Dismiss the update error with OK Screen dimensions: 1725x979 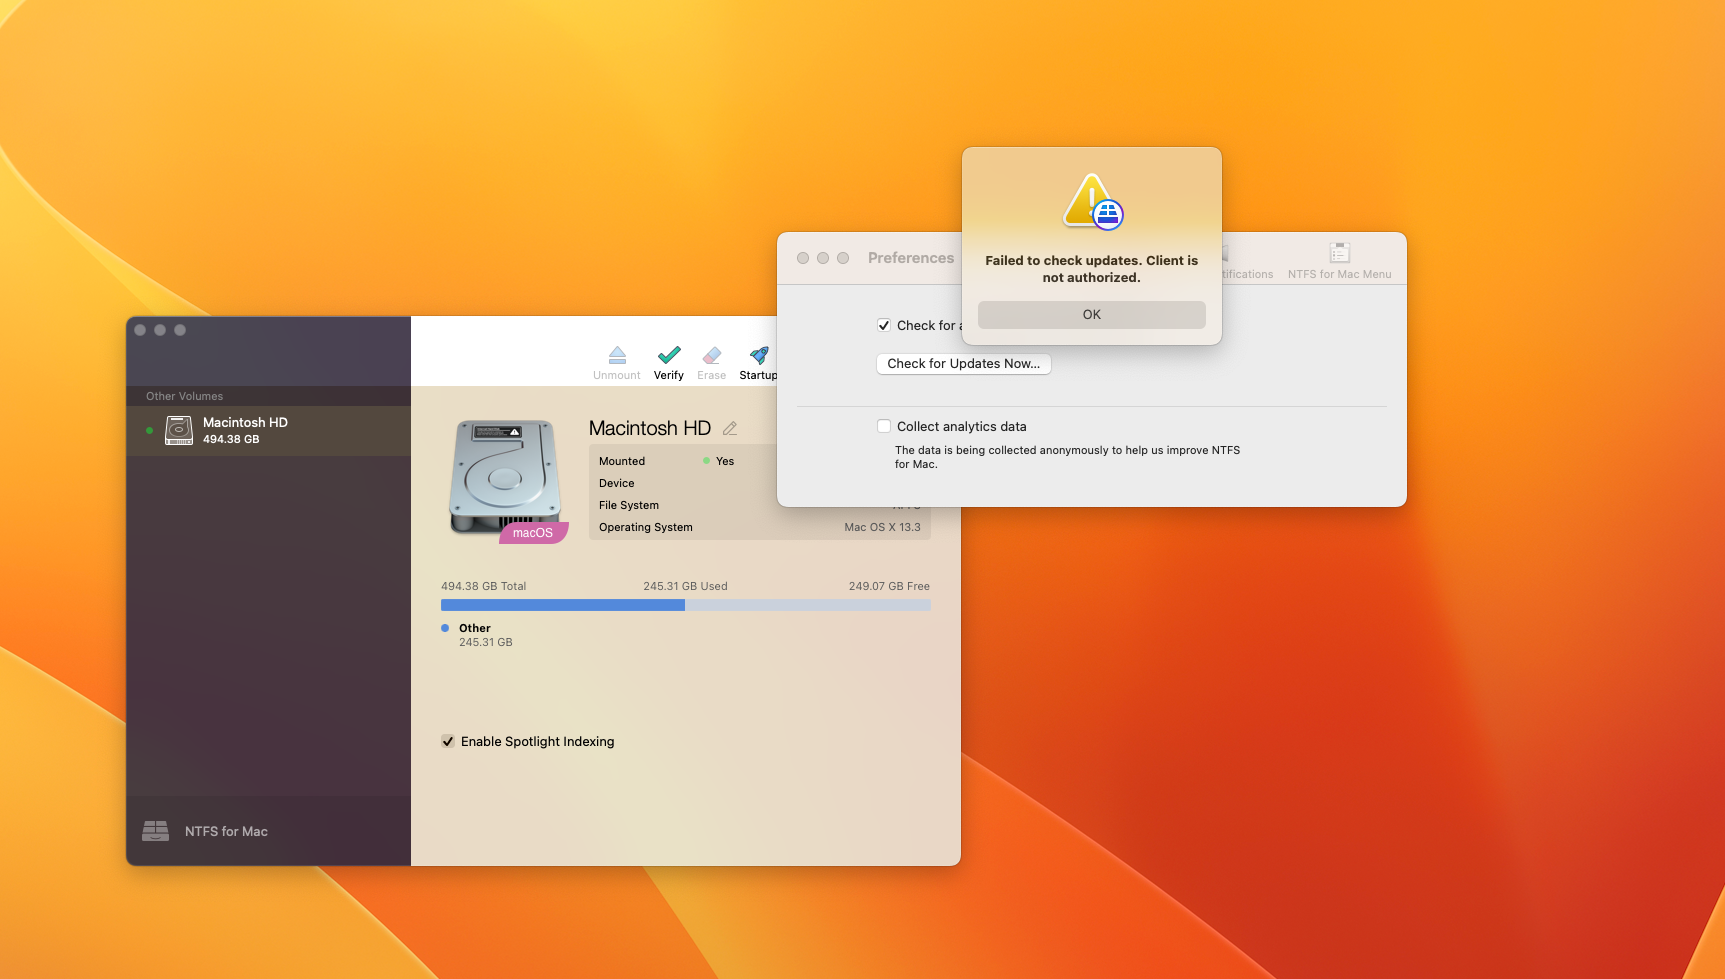1092,314
